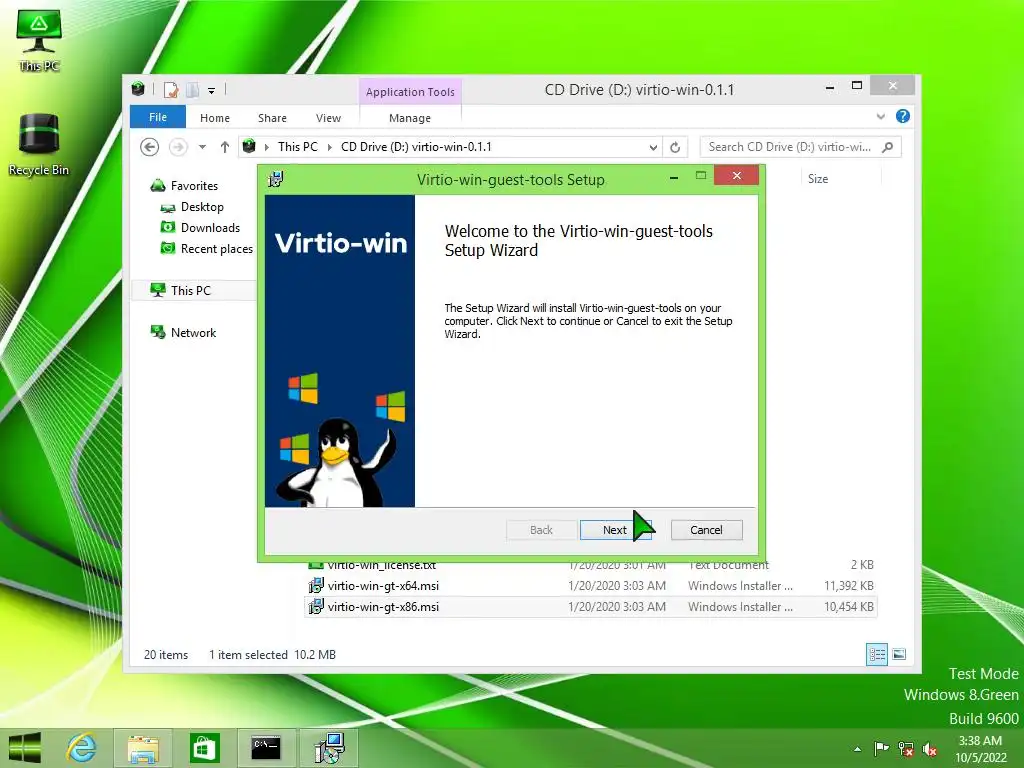Screen dimensions: 1024x768
Task: Select virtio-win-gt-x64.msi file
Action: [x=383, y=586]
